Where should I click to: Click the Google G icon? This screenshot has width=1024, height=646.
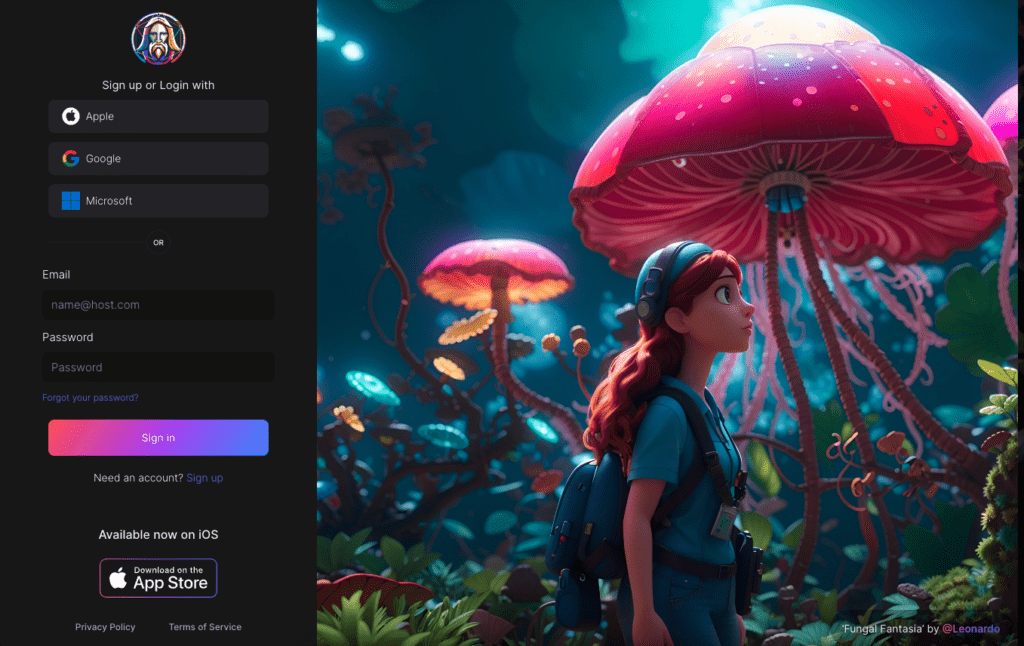click(71, 159)
